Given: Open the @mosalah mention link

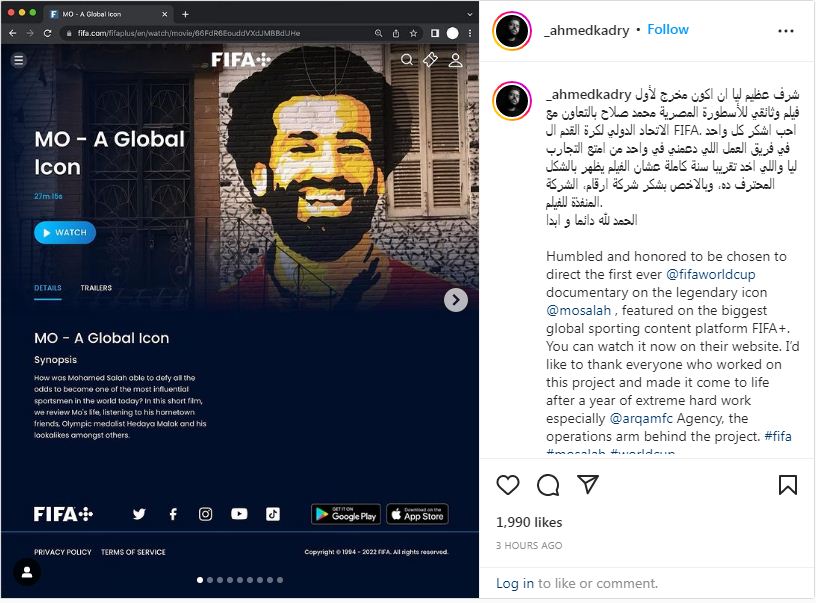Looking at the screenshot, I should pyautogui.click(x=578, y=311).
